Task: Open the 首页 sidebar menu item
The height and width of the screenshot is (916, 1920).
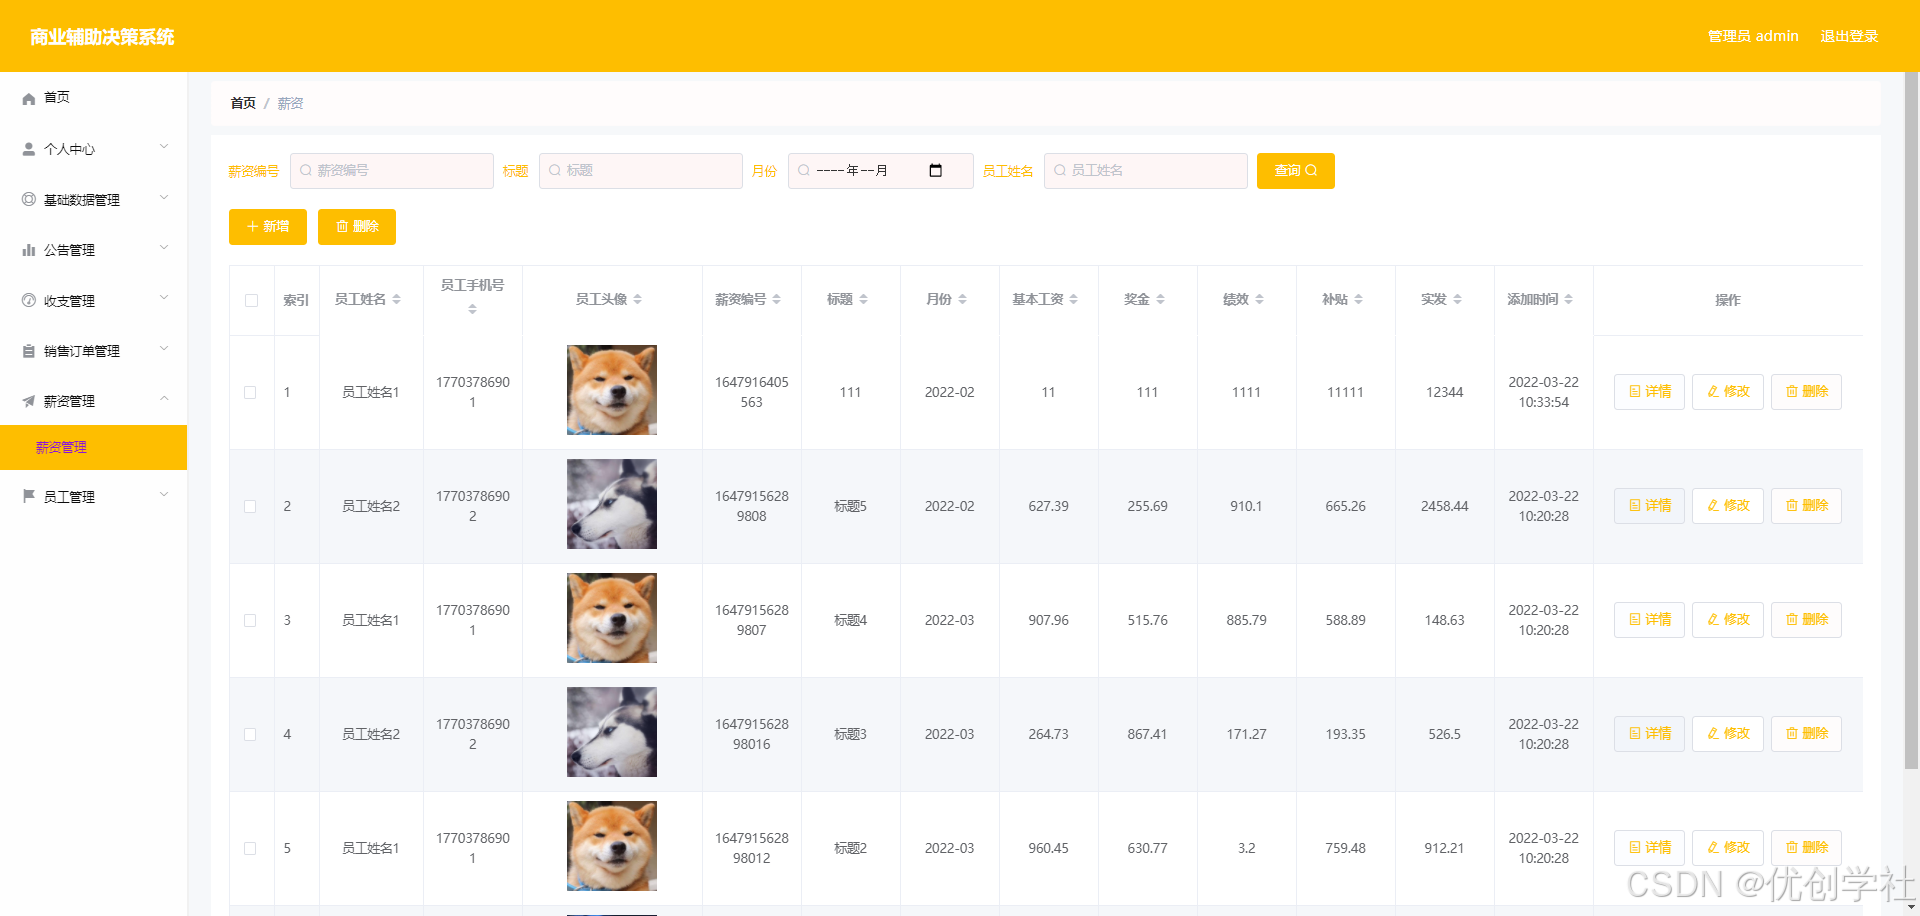Action: pyautogui.click(x=94, y=98)
